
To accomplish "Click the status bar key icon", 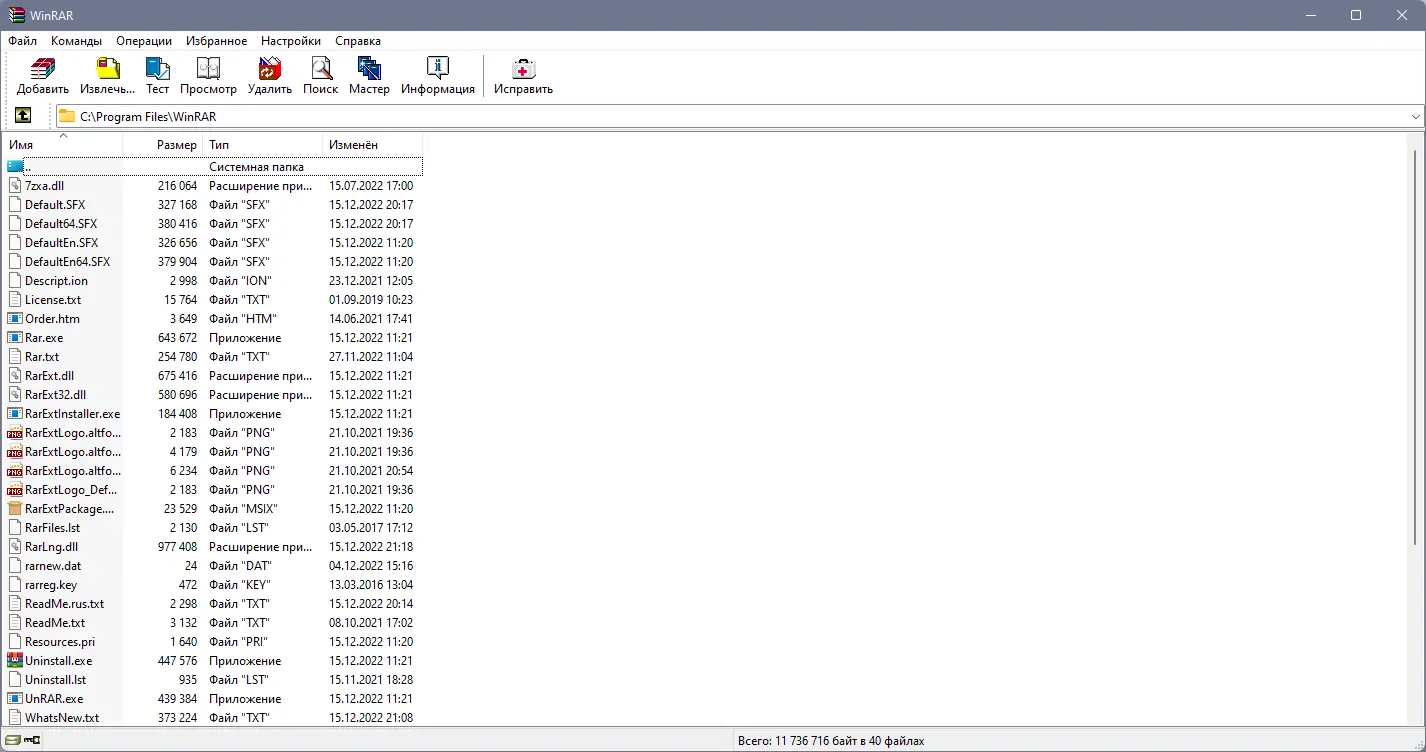I will (x=32, y=741).
